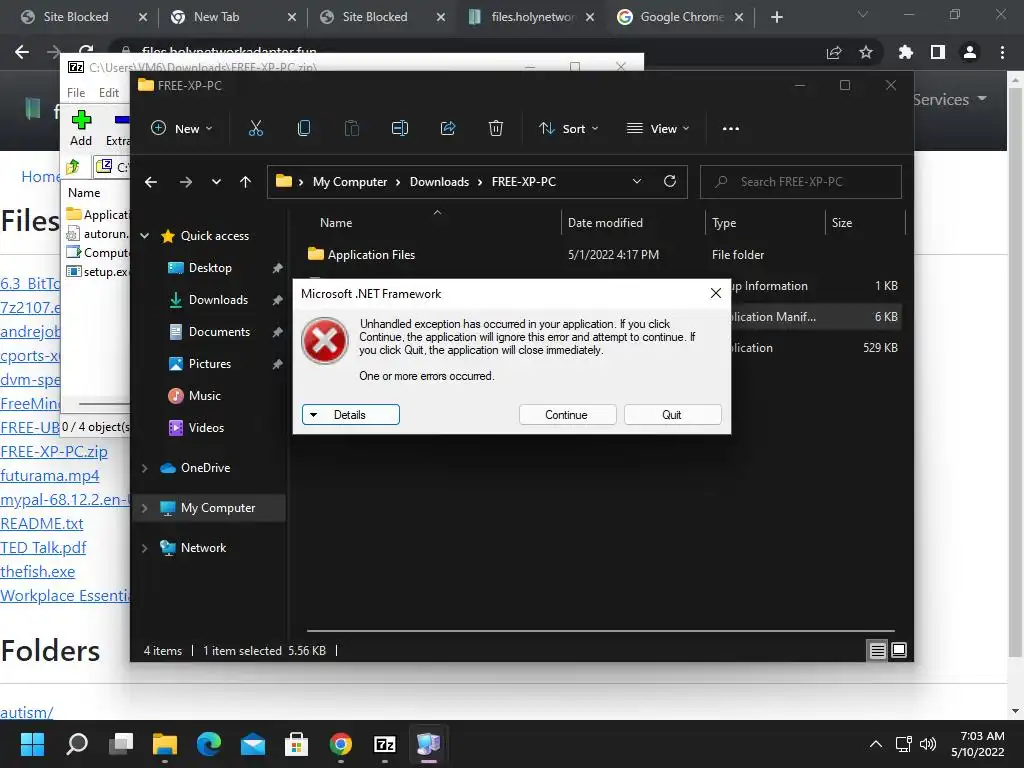The width and height of the screenshot is (1024, 768).
Task: Open address bar history dropdown
Action: point(637,182)
